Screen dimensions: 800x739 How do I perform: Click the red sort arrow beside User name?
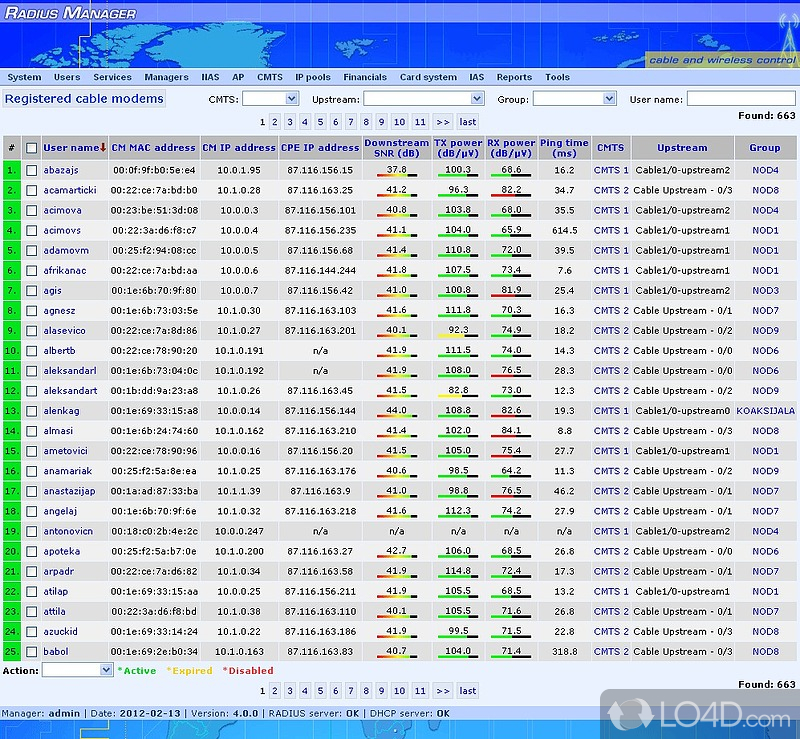pyautogui.click(x=103, y=148)
